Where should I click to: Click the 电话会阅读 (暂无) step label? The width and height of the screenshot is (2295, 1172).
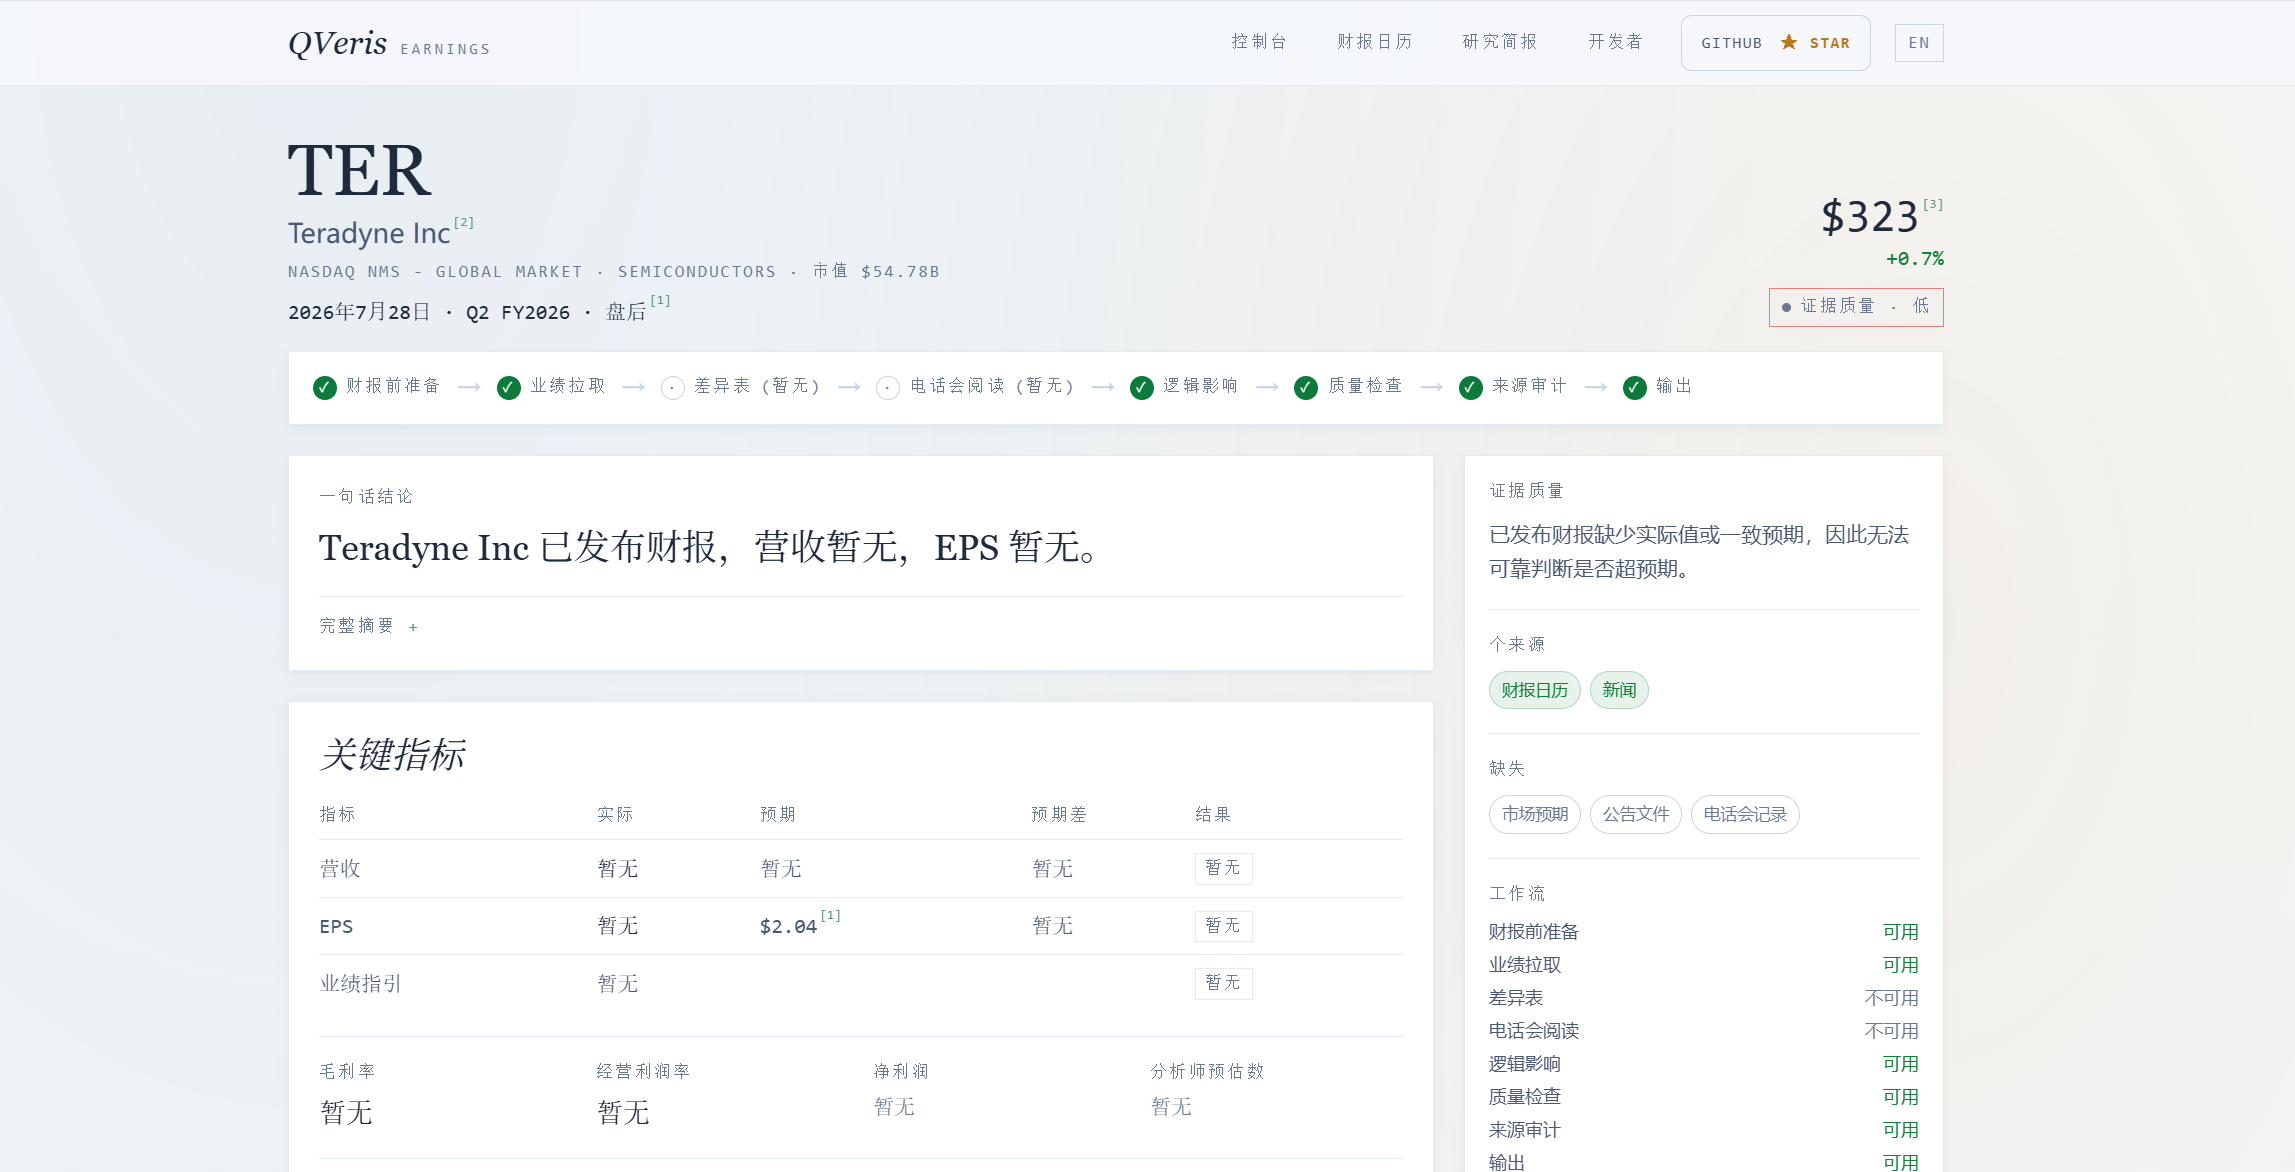coord(992,386)
